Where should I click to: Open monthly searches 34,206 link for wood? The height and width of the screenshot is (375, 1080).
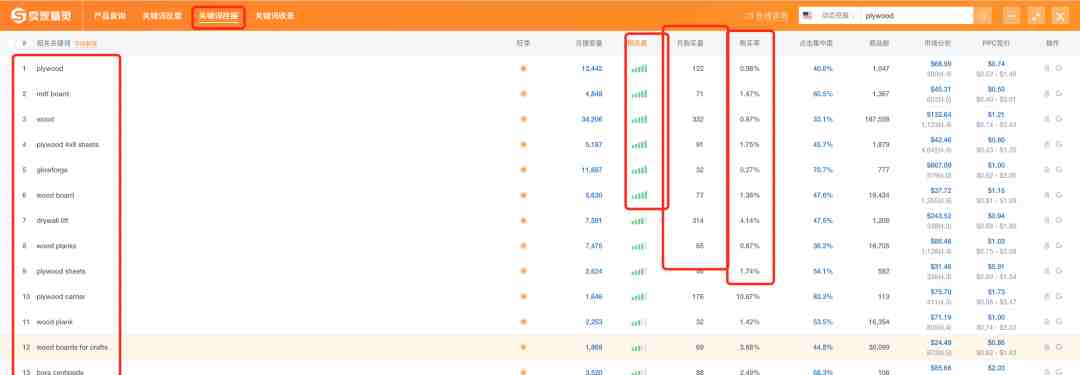click(x=592, y=119)
